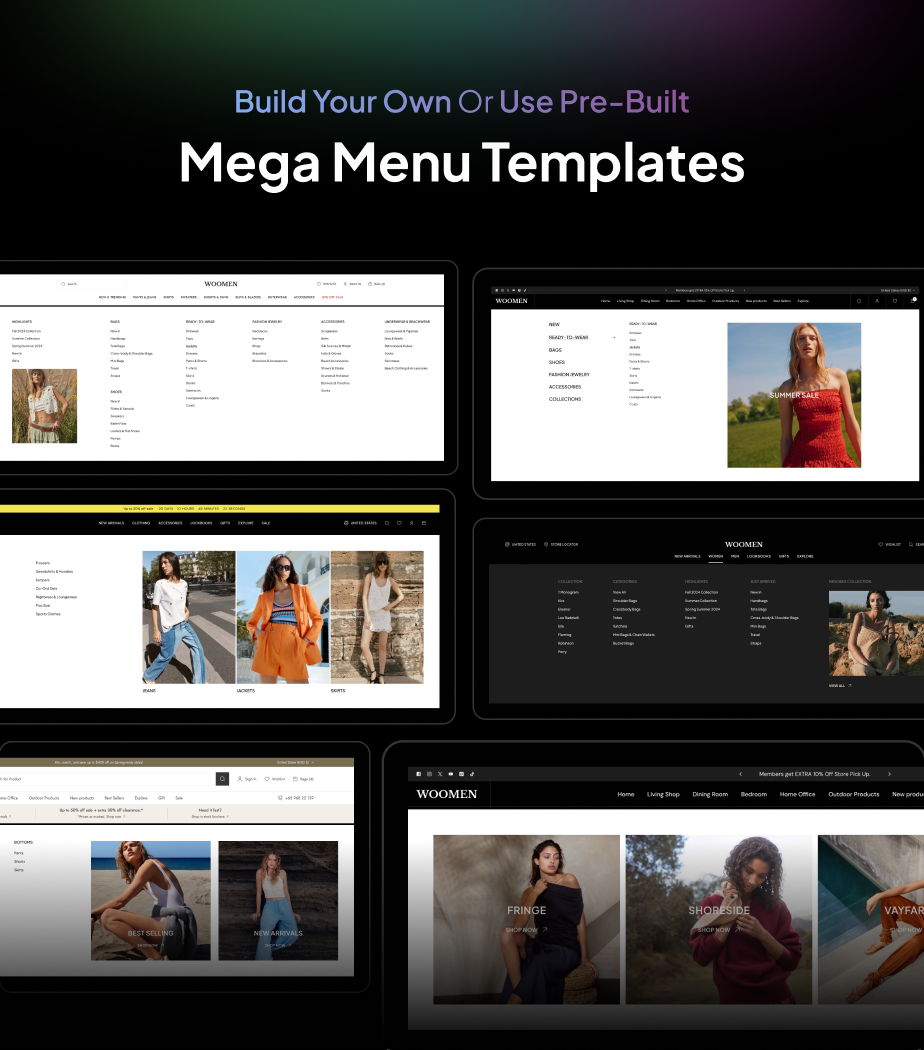924x1050 pixels.
Task: Click the YouTube icon above the large WOOMEN logo
Action: pos(451,774)
